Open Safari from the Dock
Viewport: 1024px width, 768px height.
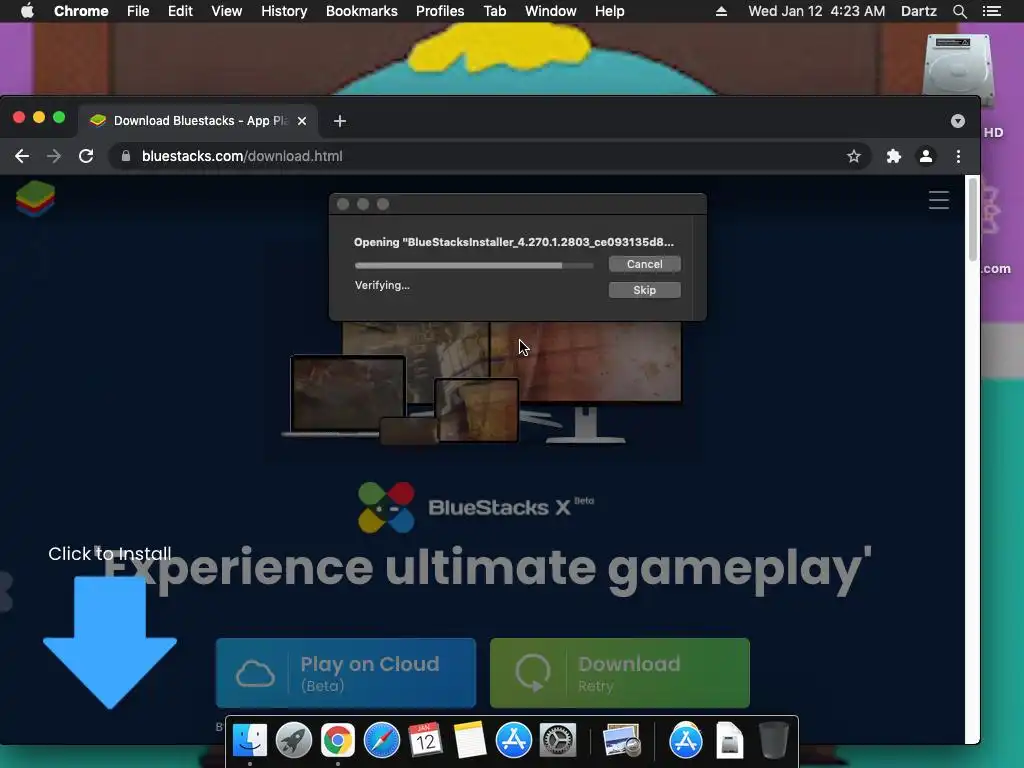(x=382, y=741)
